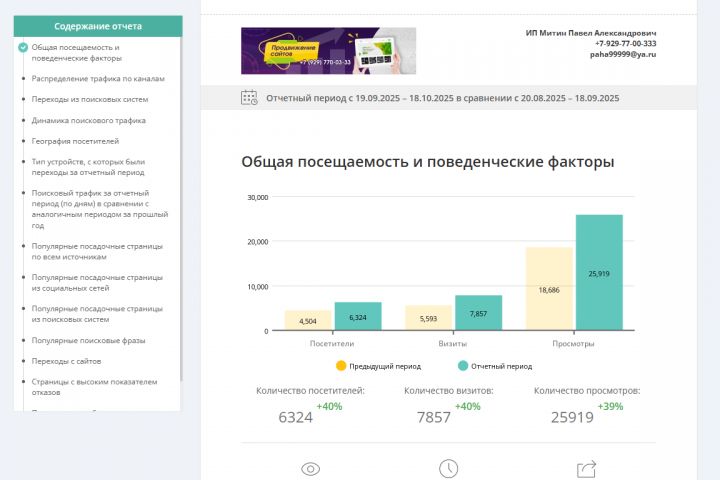The width and height of the screenshot is (720, 480).
Task: Click the 'Количество просмотров:' label
Action: pos(587,391)
